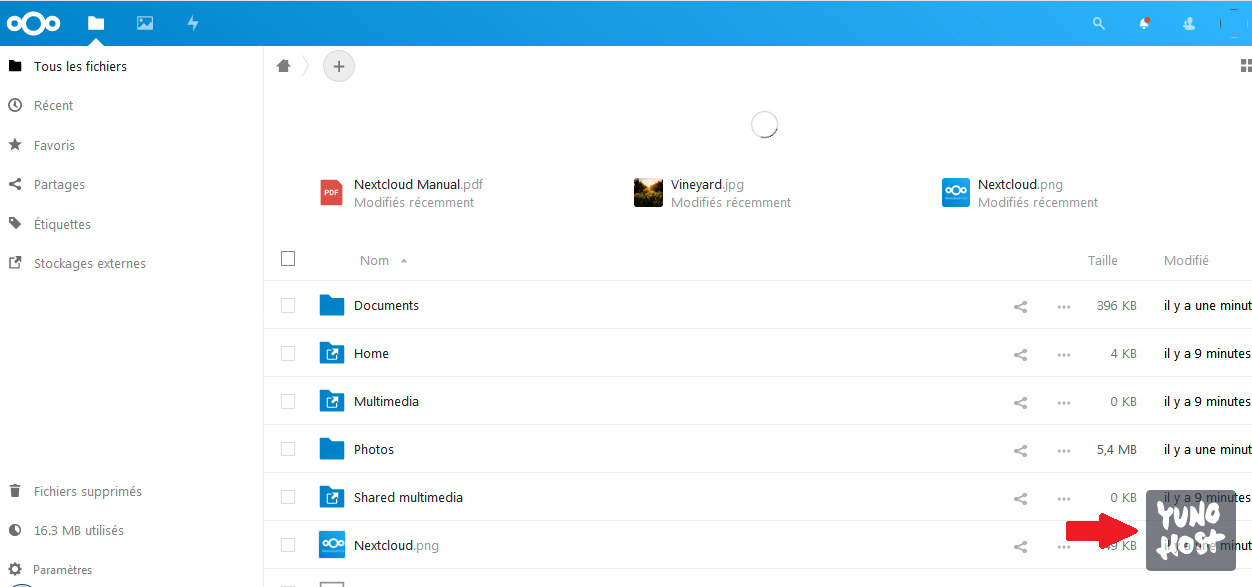1252x587 pixels.
Task: Check the Photos folder checkbox
Action: (x=288, y=450)
